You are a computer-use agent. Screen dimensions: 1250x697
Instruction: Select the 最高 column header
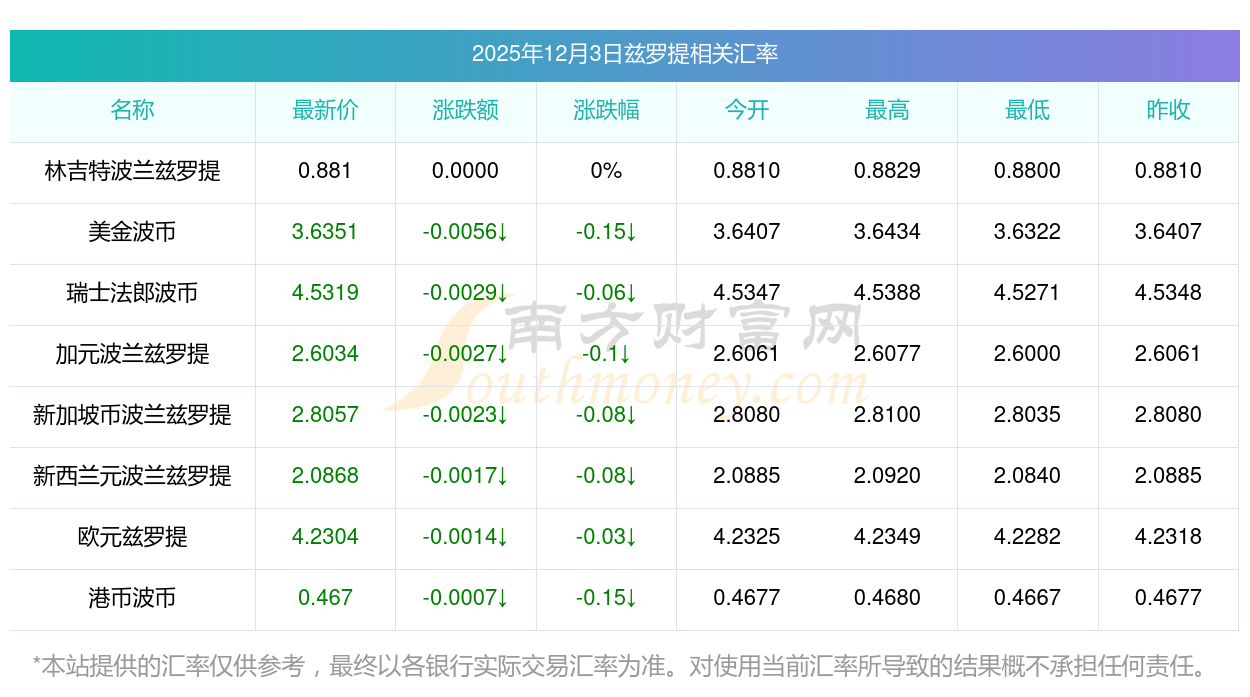coord(887,110)
